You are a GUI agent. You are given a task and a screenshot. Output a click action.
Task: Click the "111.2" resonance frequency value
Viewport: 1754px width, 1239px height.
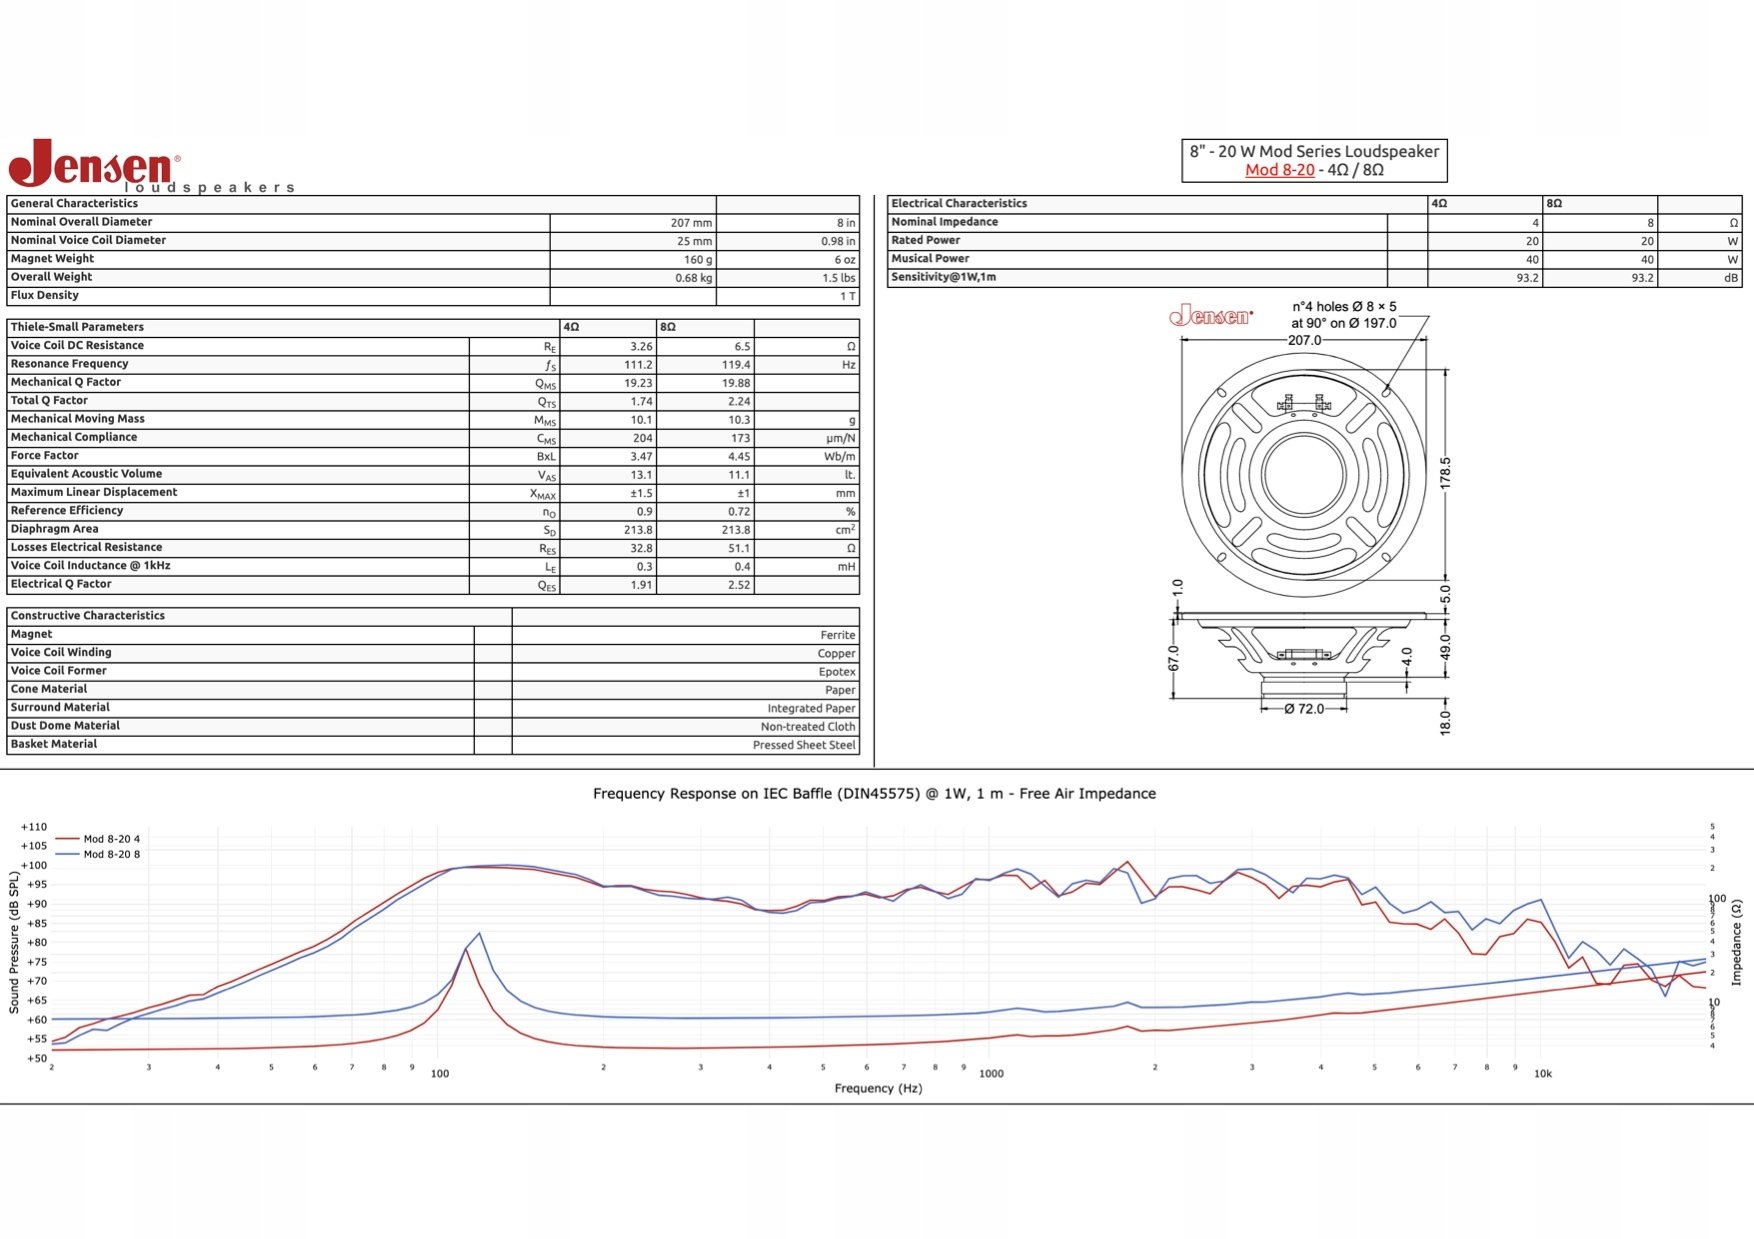point(638,365)
